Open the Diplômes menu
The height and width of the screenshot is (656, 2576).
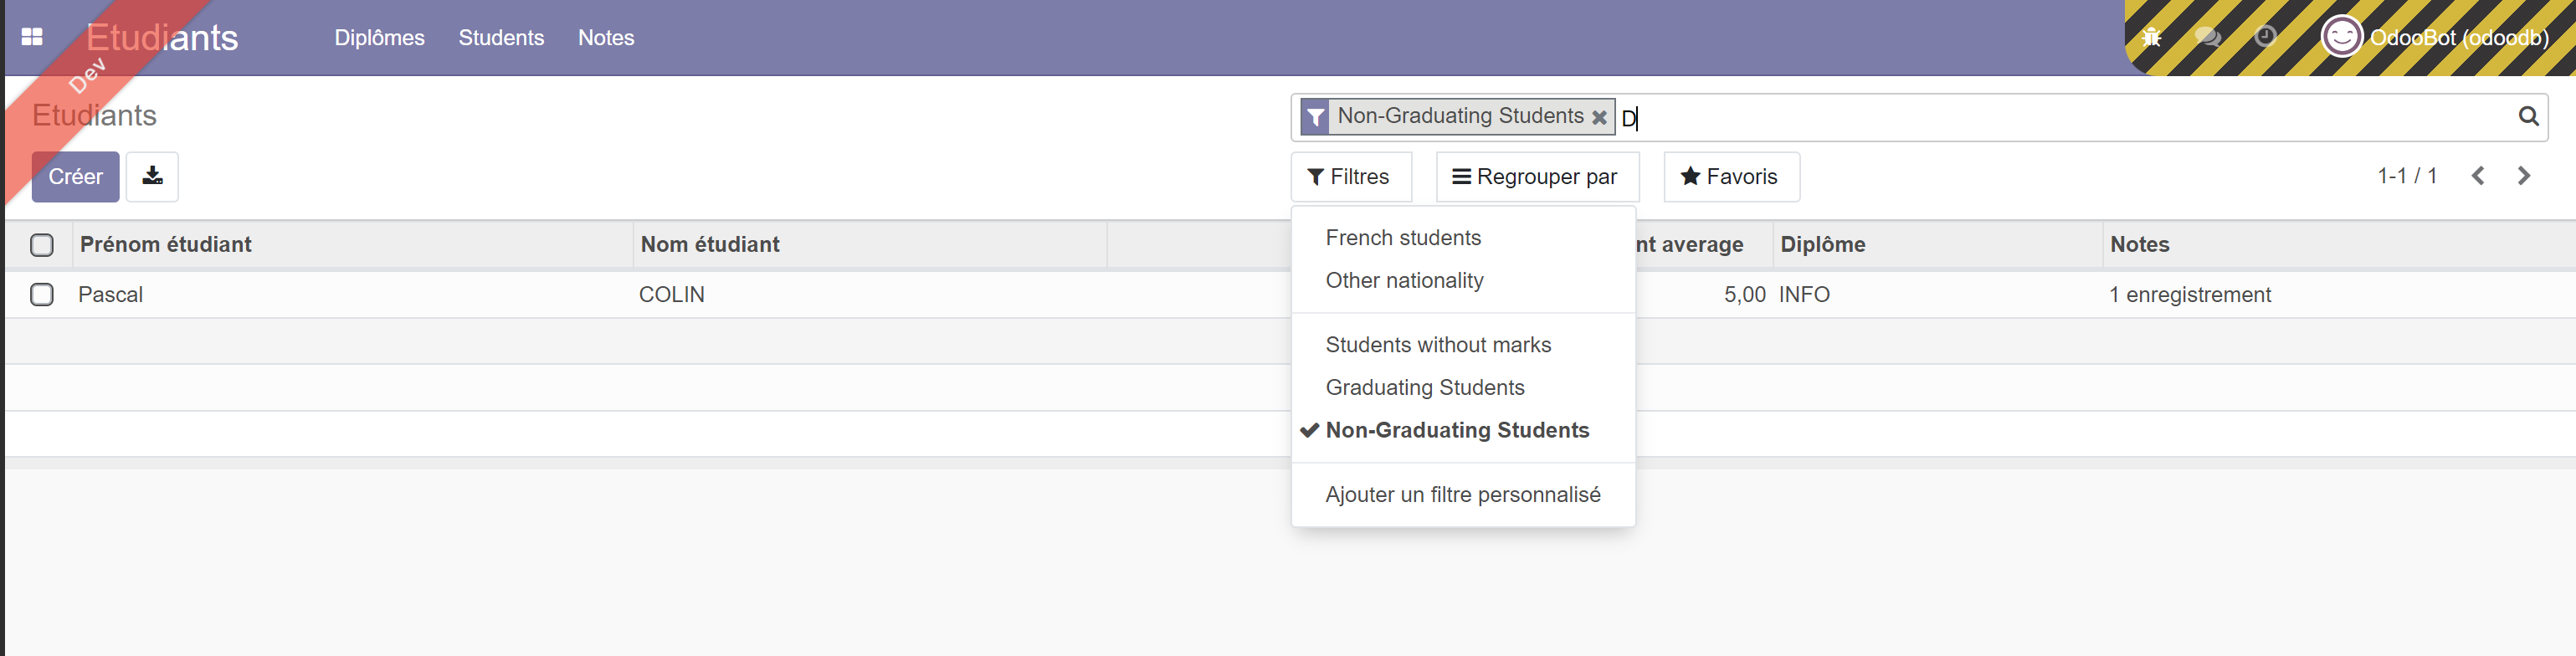[x=379, y=38]
